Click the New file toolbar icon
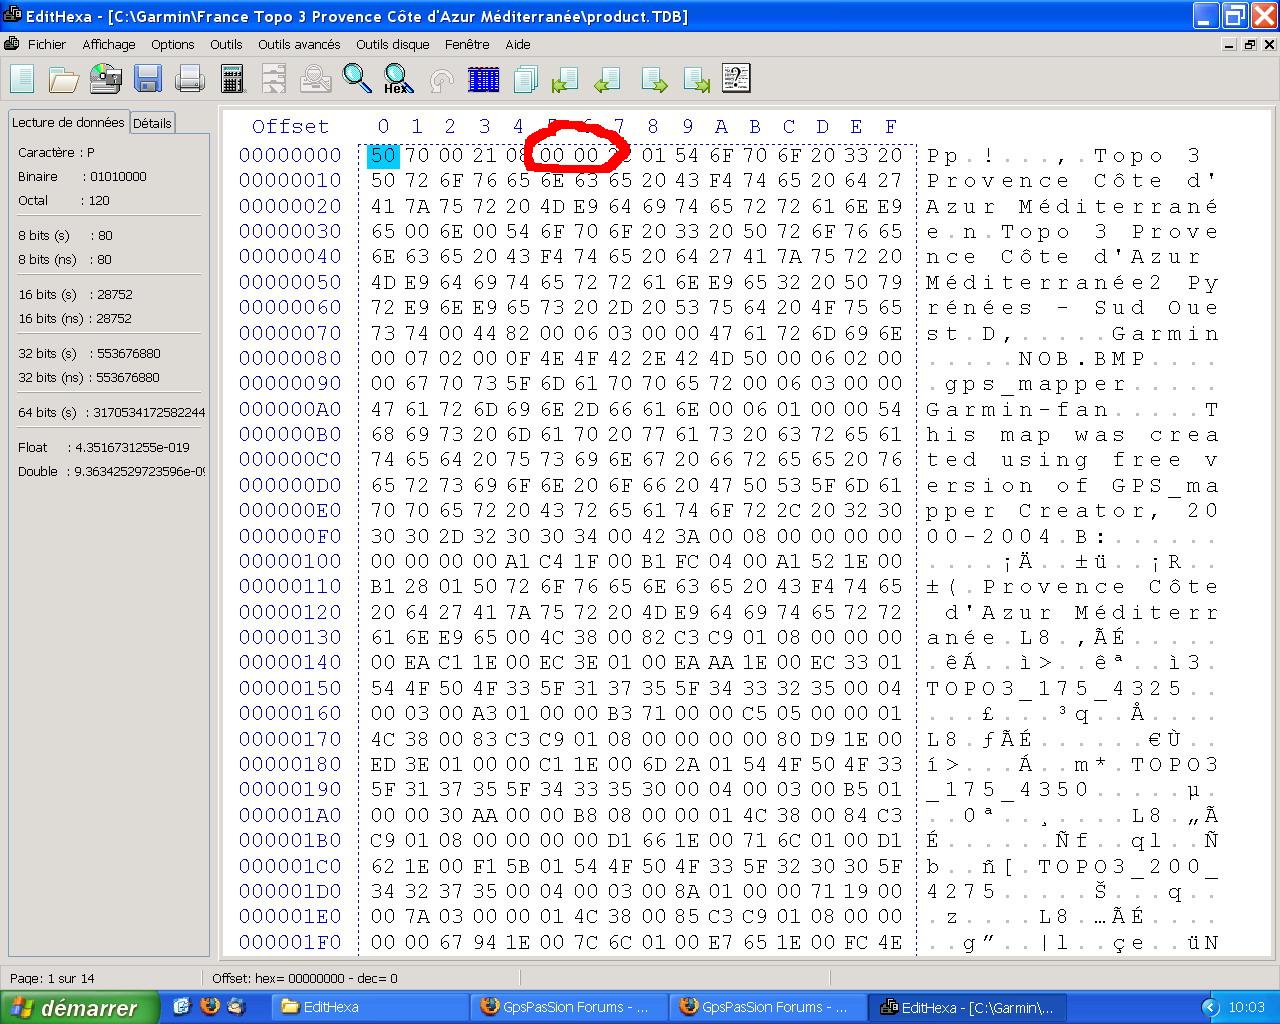The image size is (1280, 1024). click(x=22, y=79)
